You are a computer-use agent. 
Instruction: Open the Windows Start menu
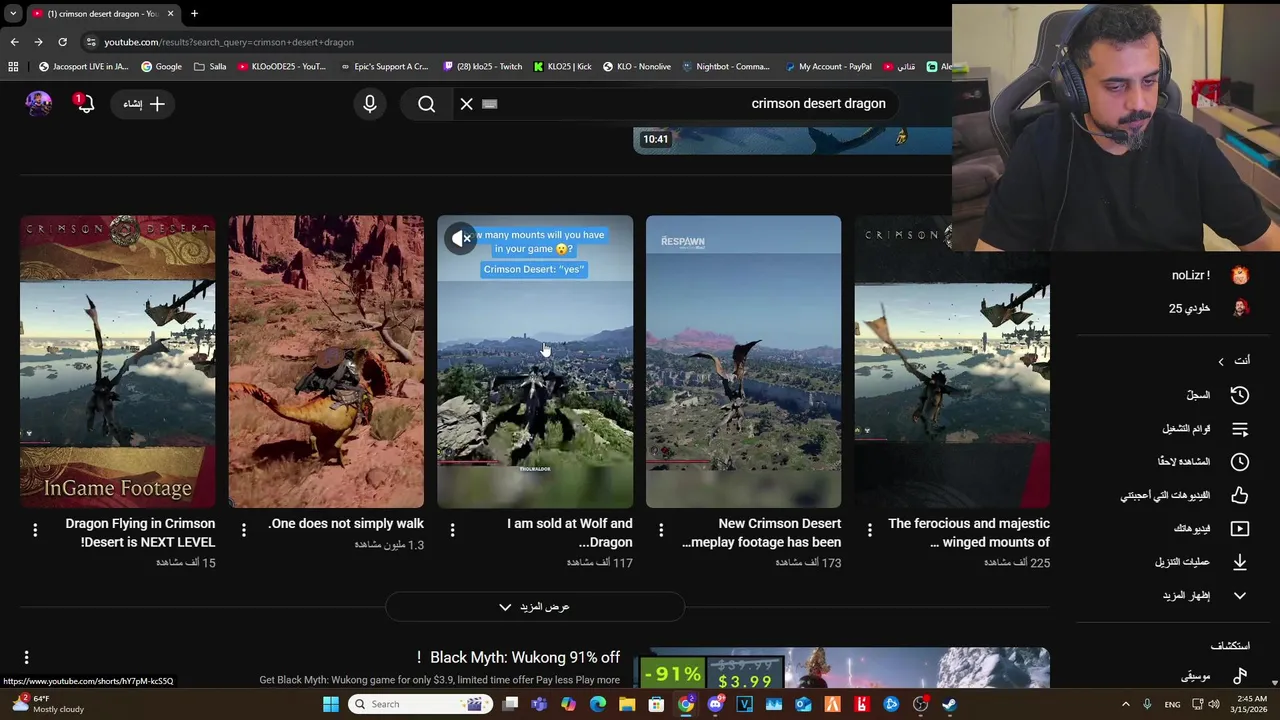tap(331, 704)
